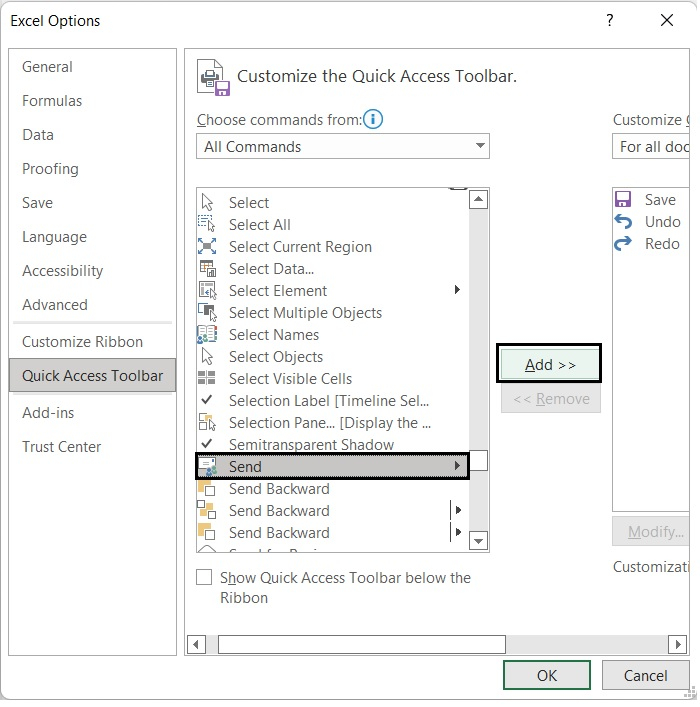Enable Show Quick Access Toolbar below Ribbon
Viewport: 700px width, 707px height.
(204, 578)
